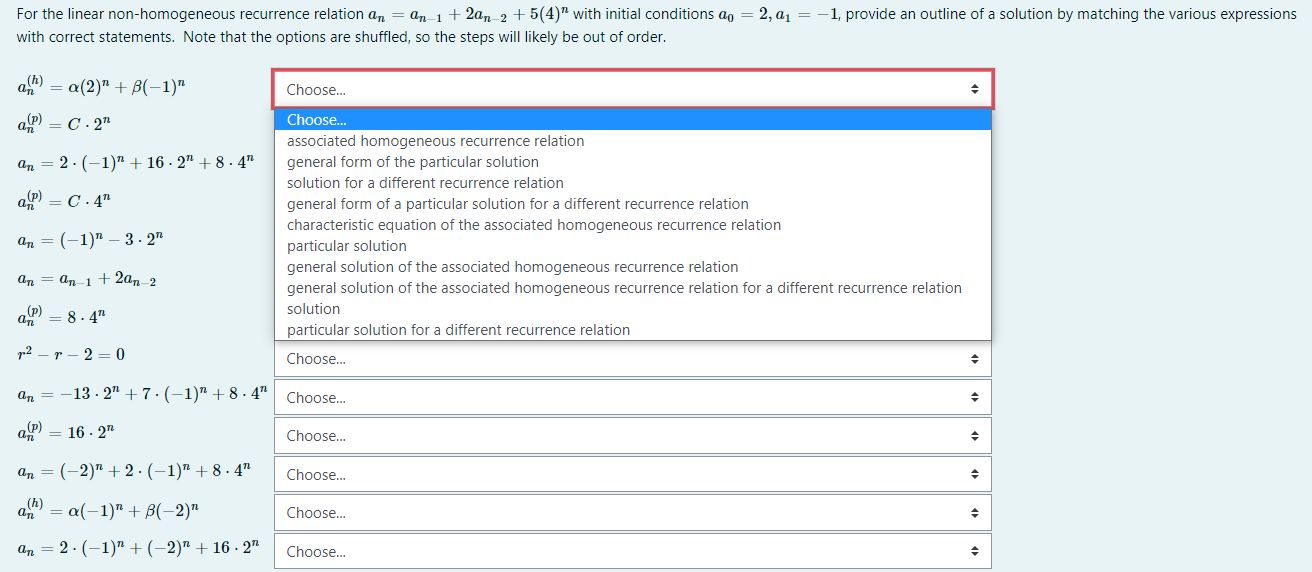Choose 'characteristic equation of the associated homogeneous recurrence relation'
The height and width of the screenshot is (572, 1312).
click(633, 225)
